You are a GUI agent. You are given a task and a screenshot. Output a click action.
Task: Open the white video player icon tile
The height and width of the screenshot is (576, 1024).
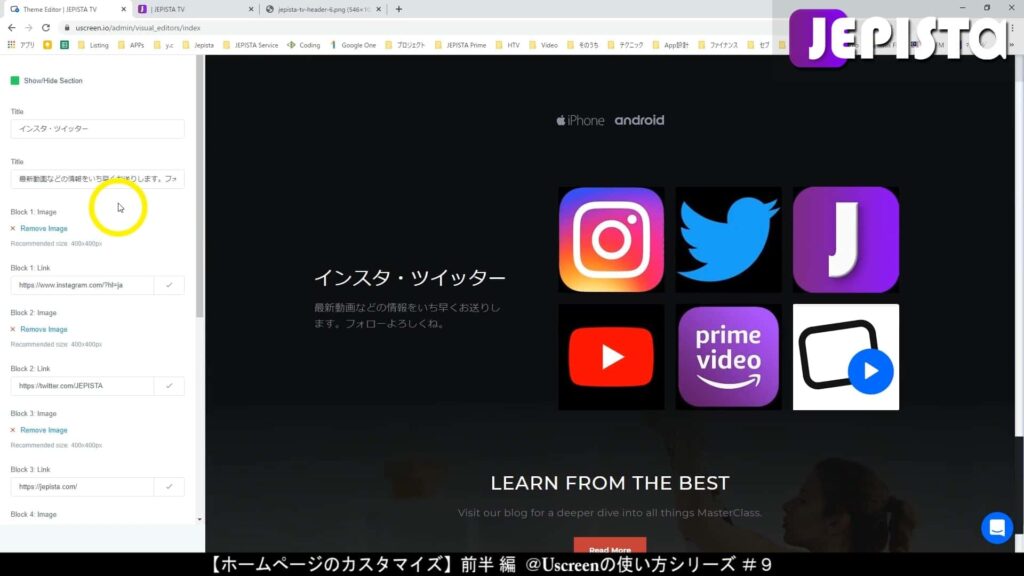tap(846, 357)
